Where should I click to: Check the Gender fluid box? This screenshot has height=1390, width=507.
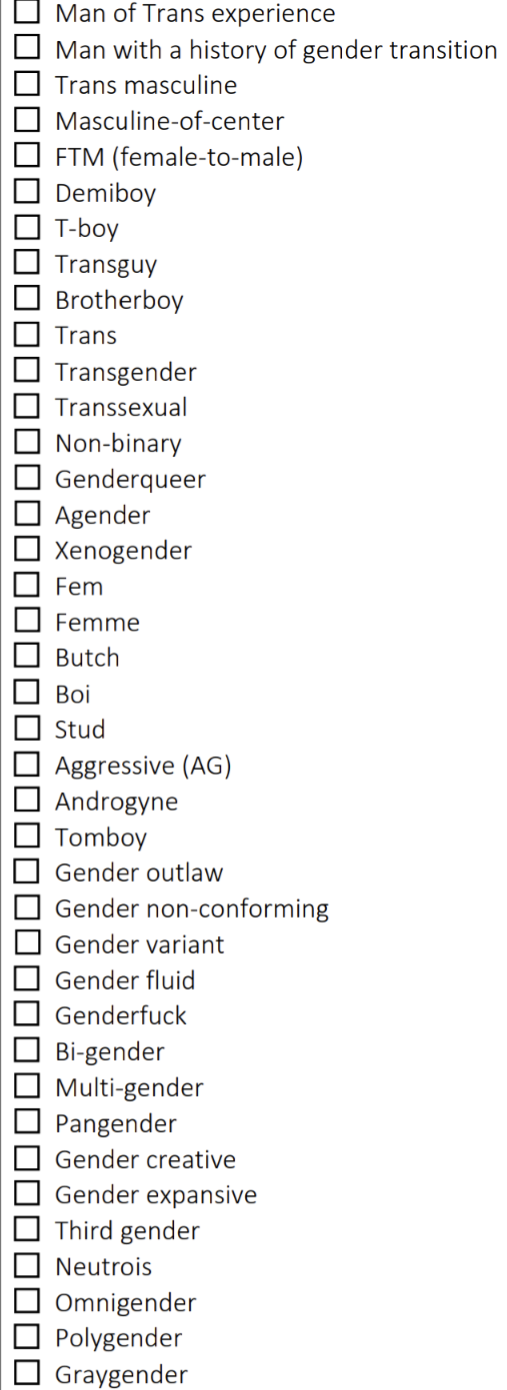click(27, 980)
